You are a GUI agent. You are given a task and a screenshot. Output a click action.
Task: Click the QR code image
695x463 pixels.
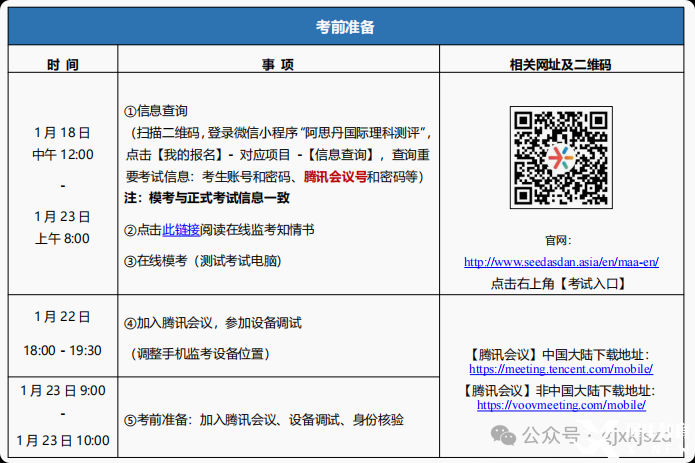(x=561, y=157)
